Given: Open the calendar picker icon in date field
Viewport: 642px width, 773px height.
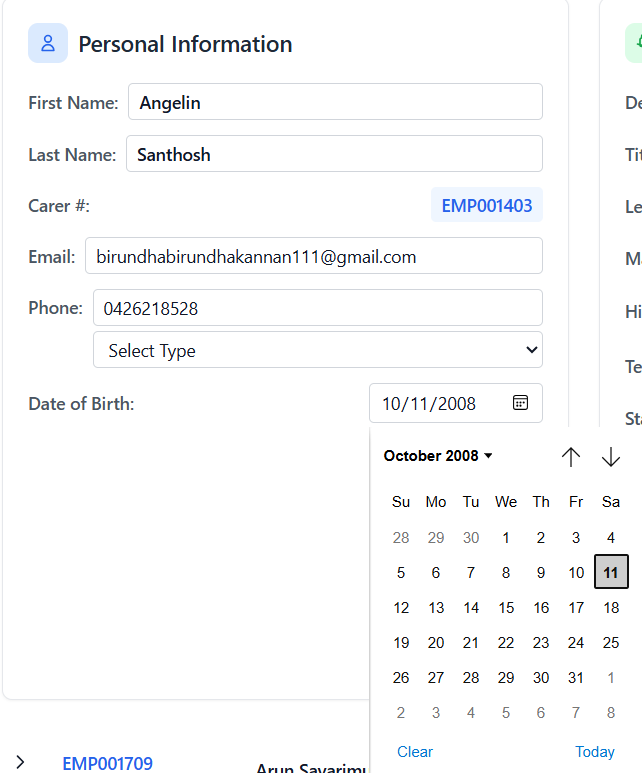Looking at the screenshot, I should tap(520, 403).
